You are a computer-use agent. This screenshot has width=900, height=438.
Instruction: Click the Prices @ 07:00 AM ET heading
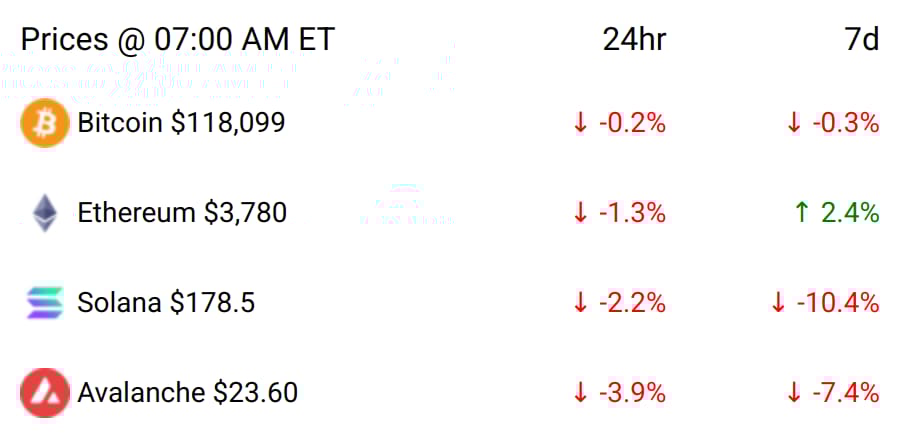[x=177, y=40]
